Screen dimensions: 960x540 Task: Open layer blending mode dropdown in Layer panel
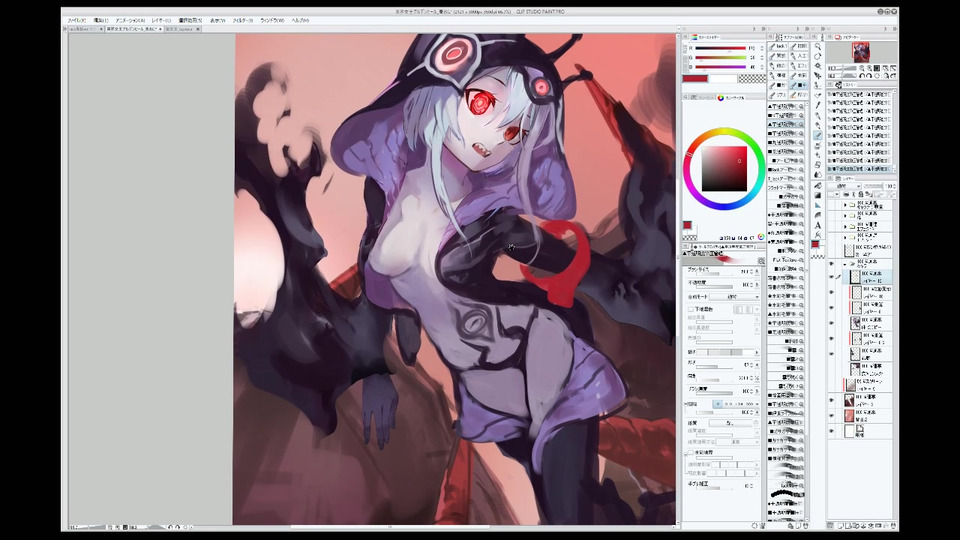pos(845,186)
